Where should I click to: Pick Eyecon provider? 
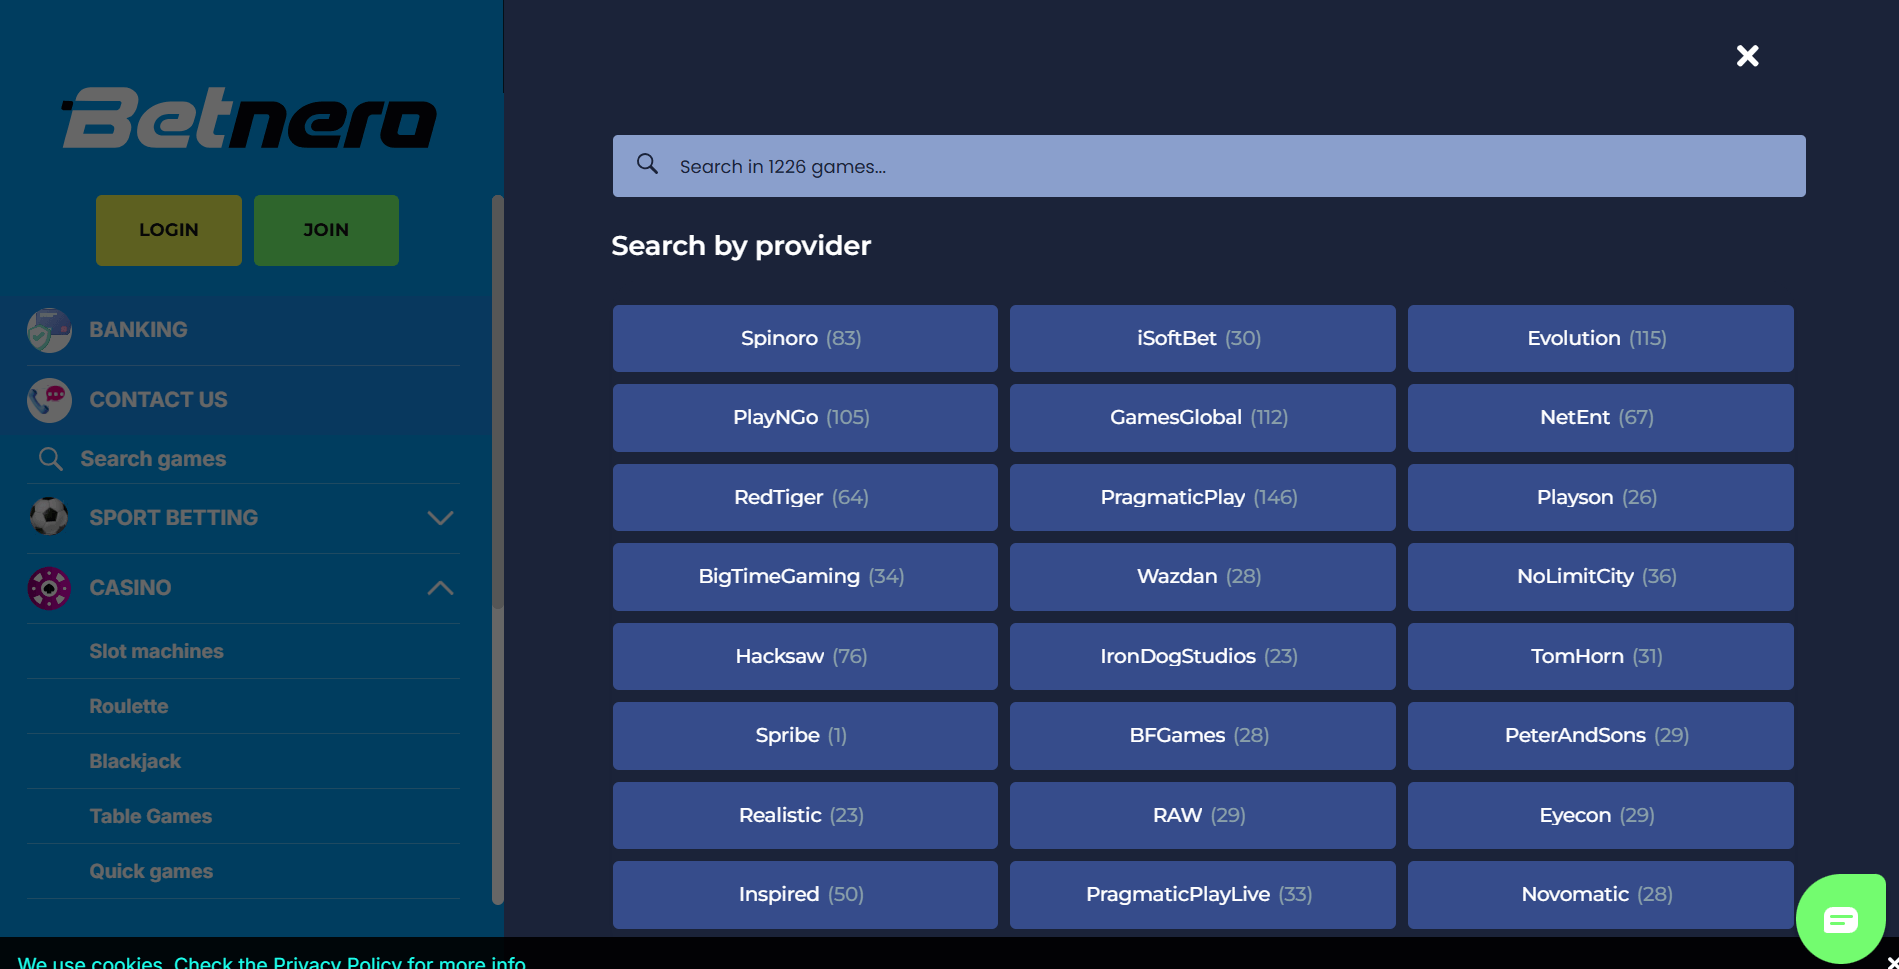pos(1600,815)
